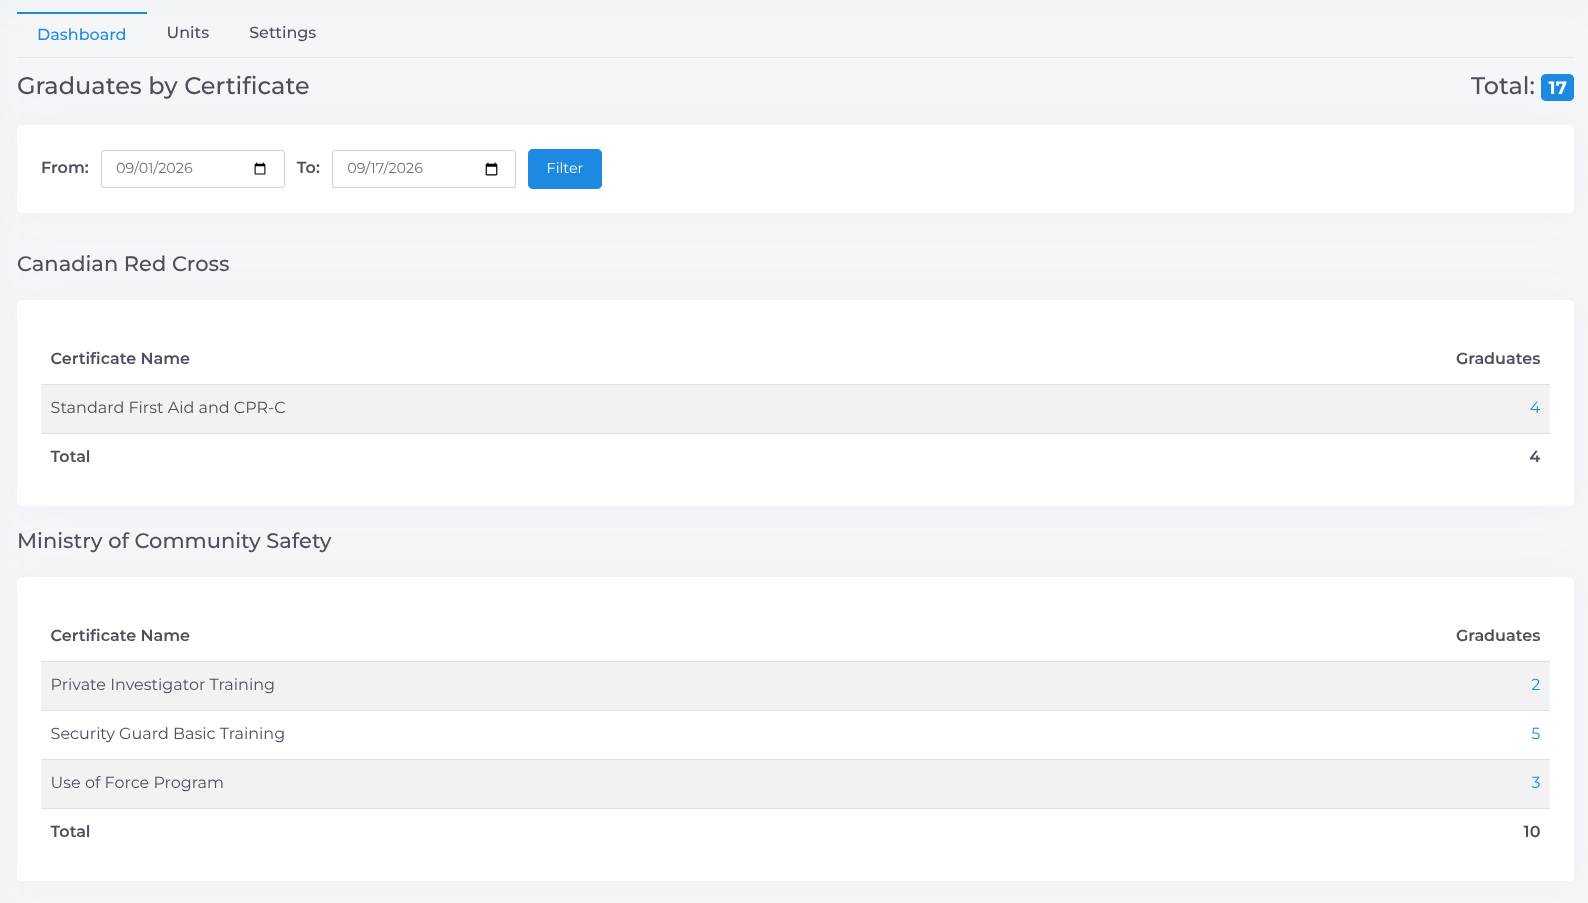
Task: Click the Total label in Canadian Red Cross table
Action: (x=70, y=457)
